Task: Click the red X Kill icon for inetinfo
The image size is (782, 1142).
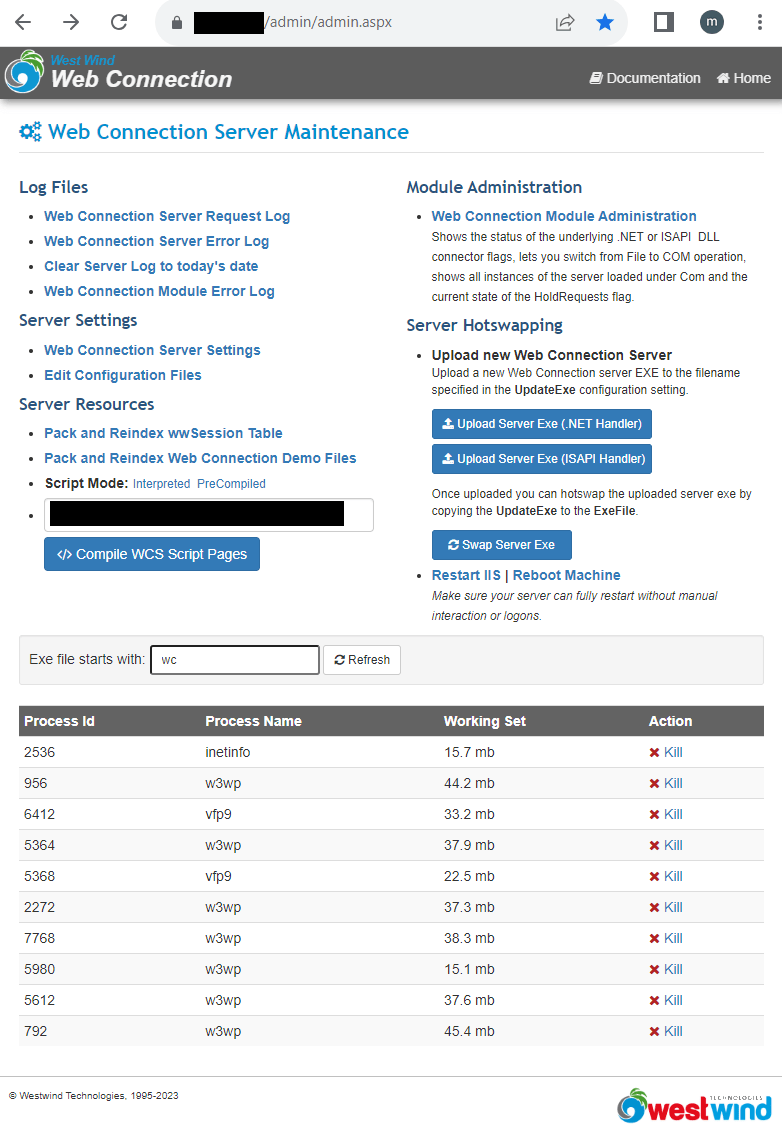Action: 654,753
